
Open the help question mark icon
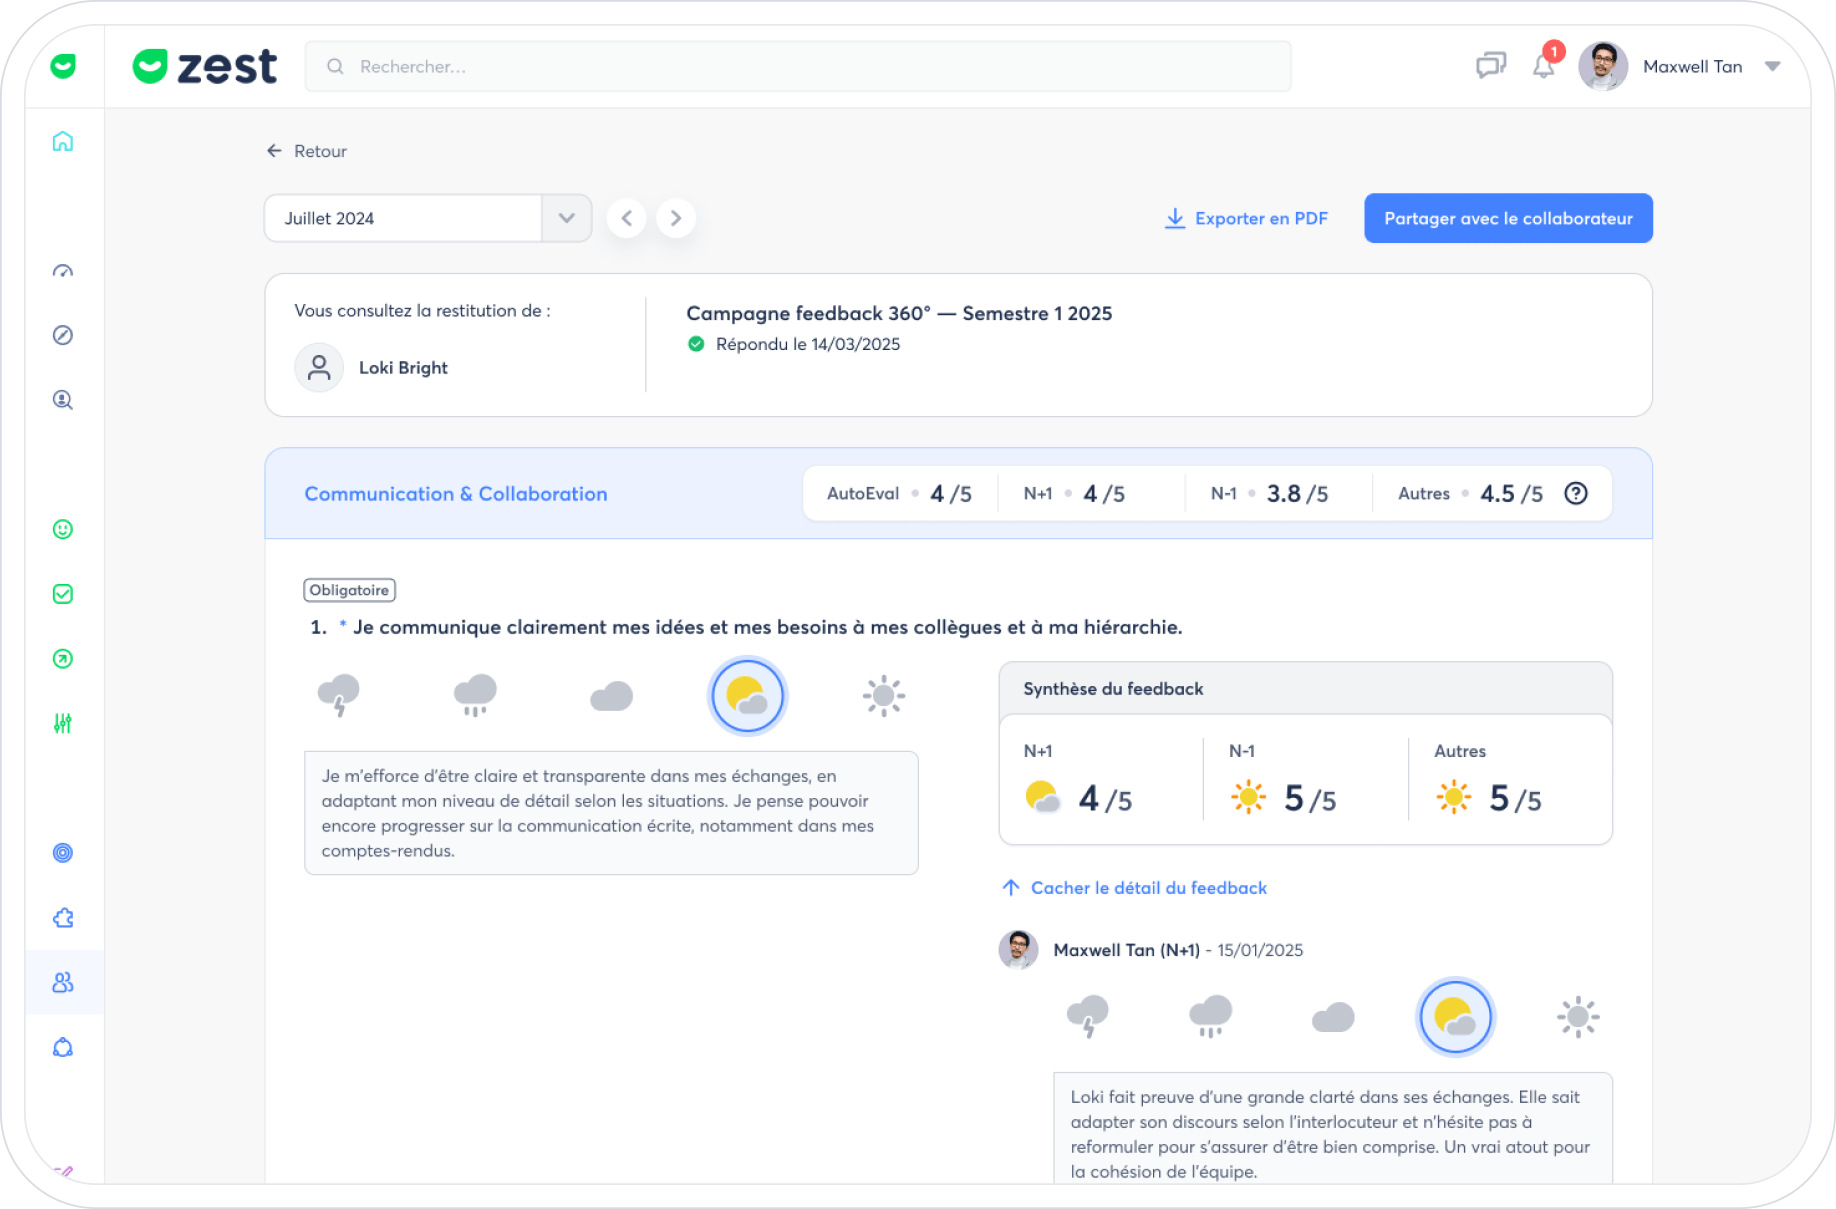tap(1576, 494)
